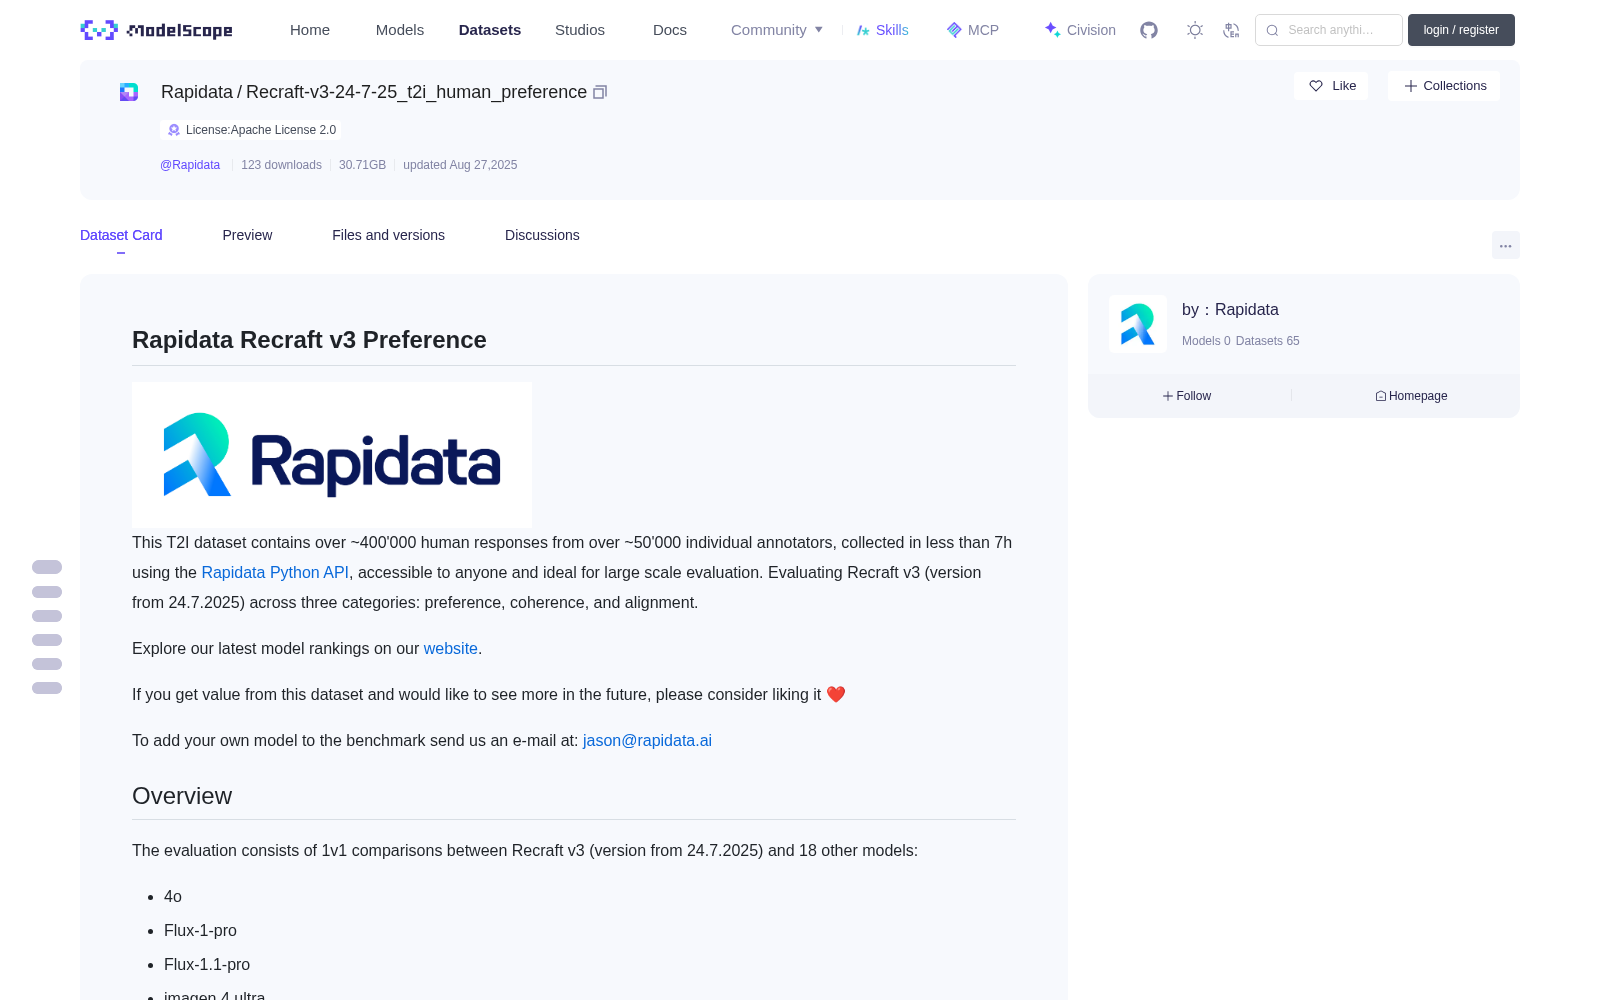The height and width of the screenshot is (1000, 1600).
Task: Click the 'Flux-1-pro' list item
Action: tap(200, 931)
